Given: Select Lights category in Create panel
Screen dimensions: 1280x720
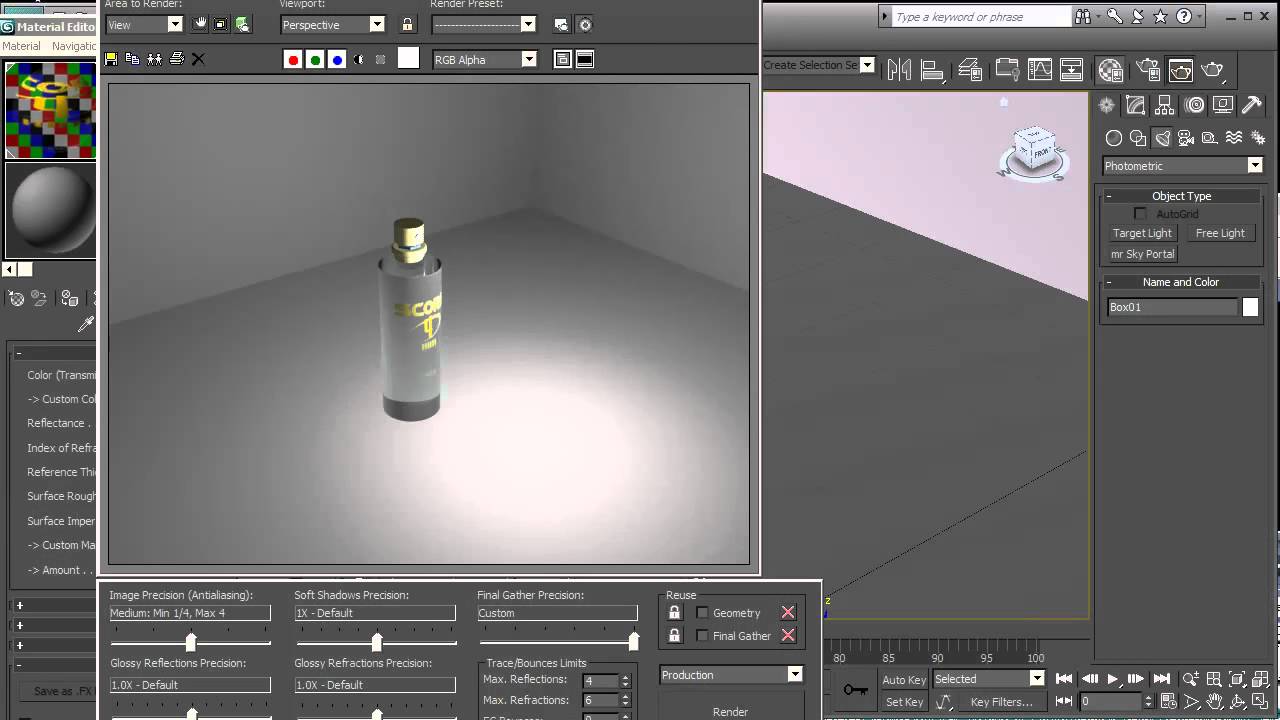Looking at the screenshot, I should pos(1161,138).
